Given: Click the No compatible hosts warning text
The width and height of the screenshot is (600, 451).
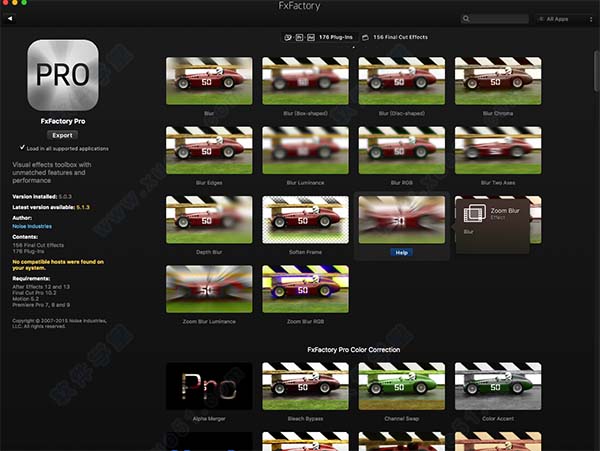Looking at the screenshot, I should 58,265.
